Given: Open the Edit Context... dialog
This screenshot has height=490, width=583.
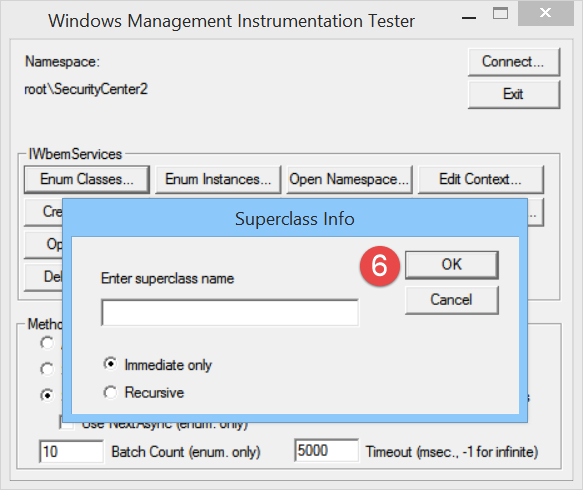Looking at the screenshot, I should click(481, 180).
